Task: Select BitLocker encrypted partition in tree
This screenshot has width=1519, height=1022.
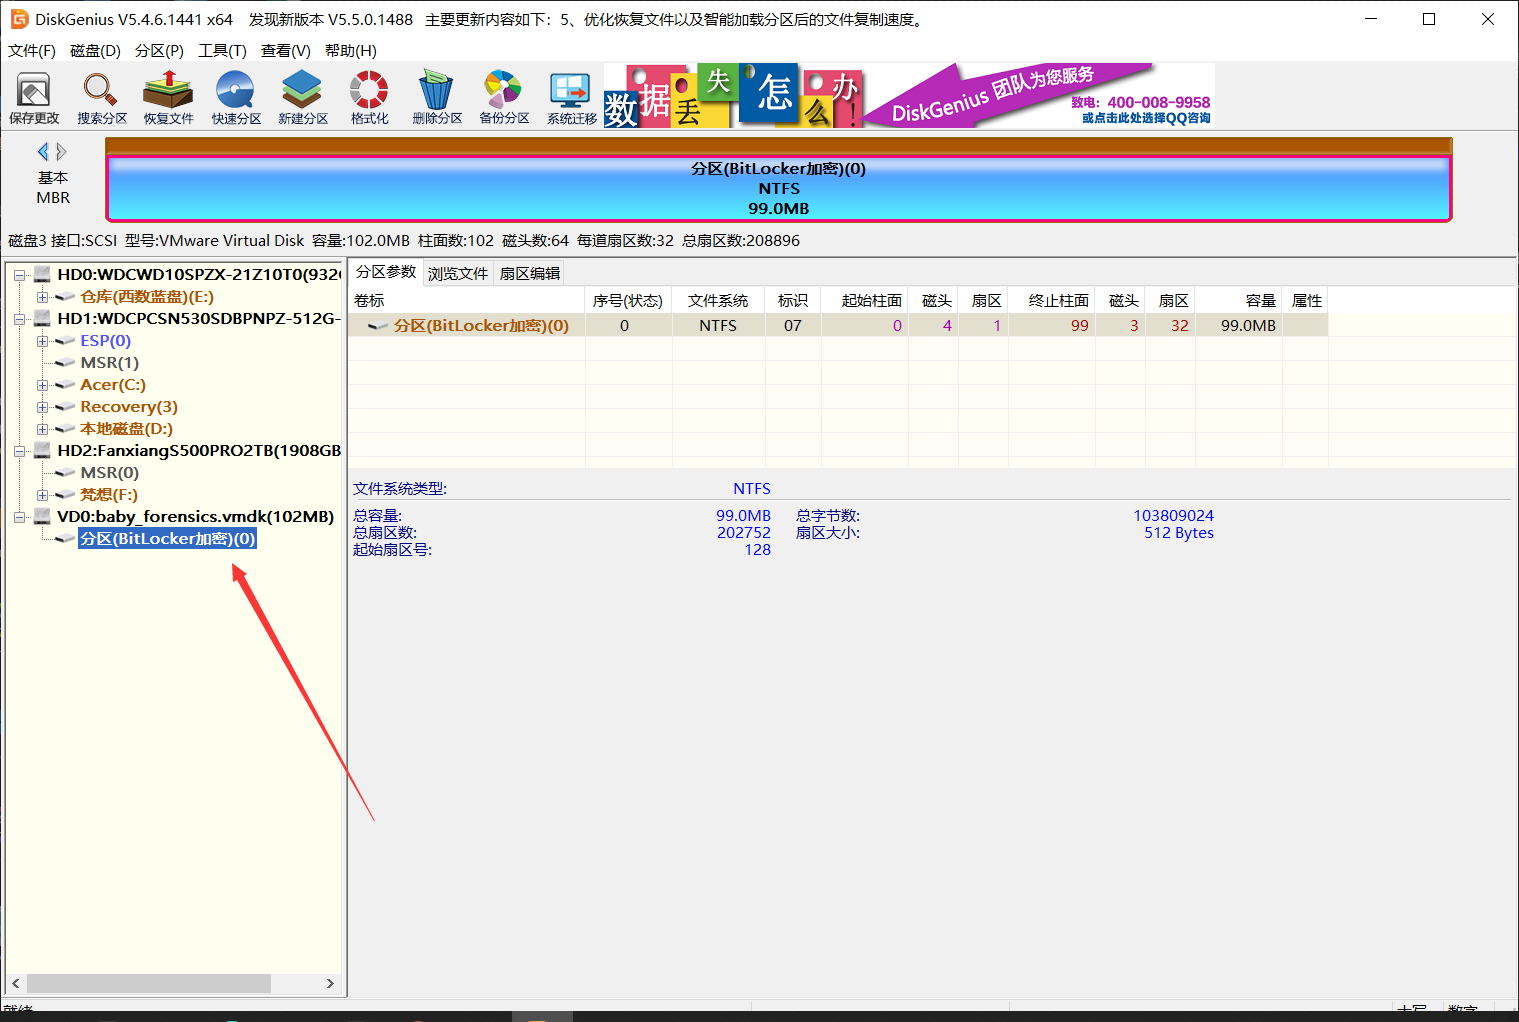Action: click(x=168, y=538)
